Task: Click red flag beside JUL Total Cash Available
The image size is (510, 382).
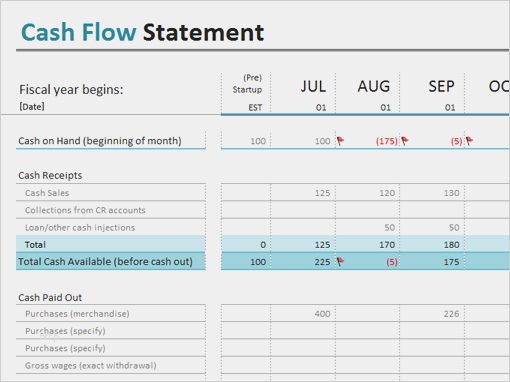Action: point(340,262)
